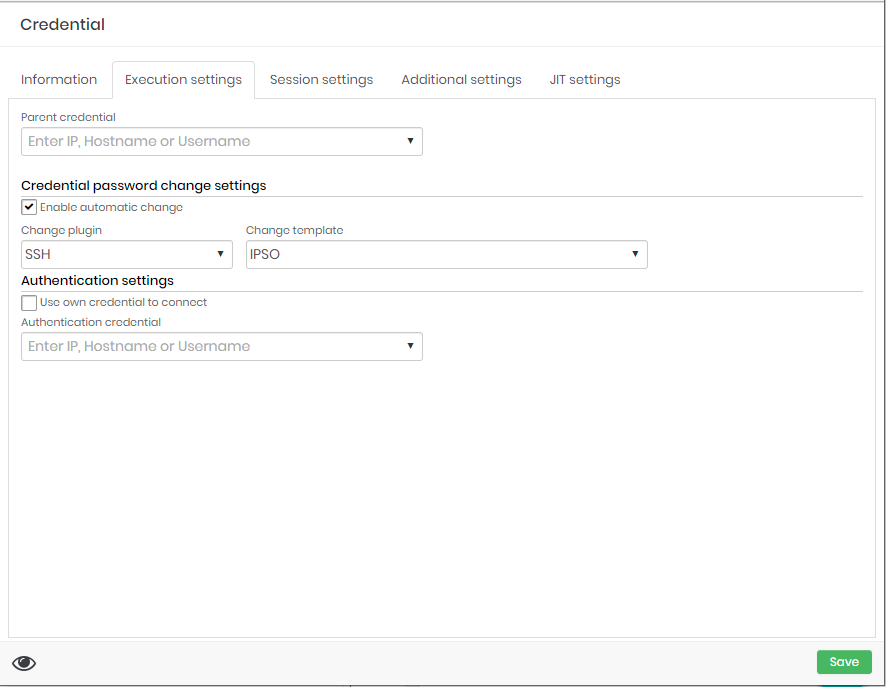Click the Use own credential label text
The height and width of the screenshot is (687, 886).
click(123, 302)
